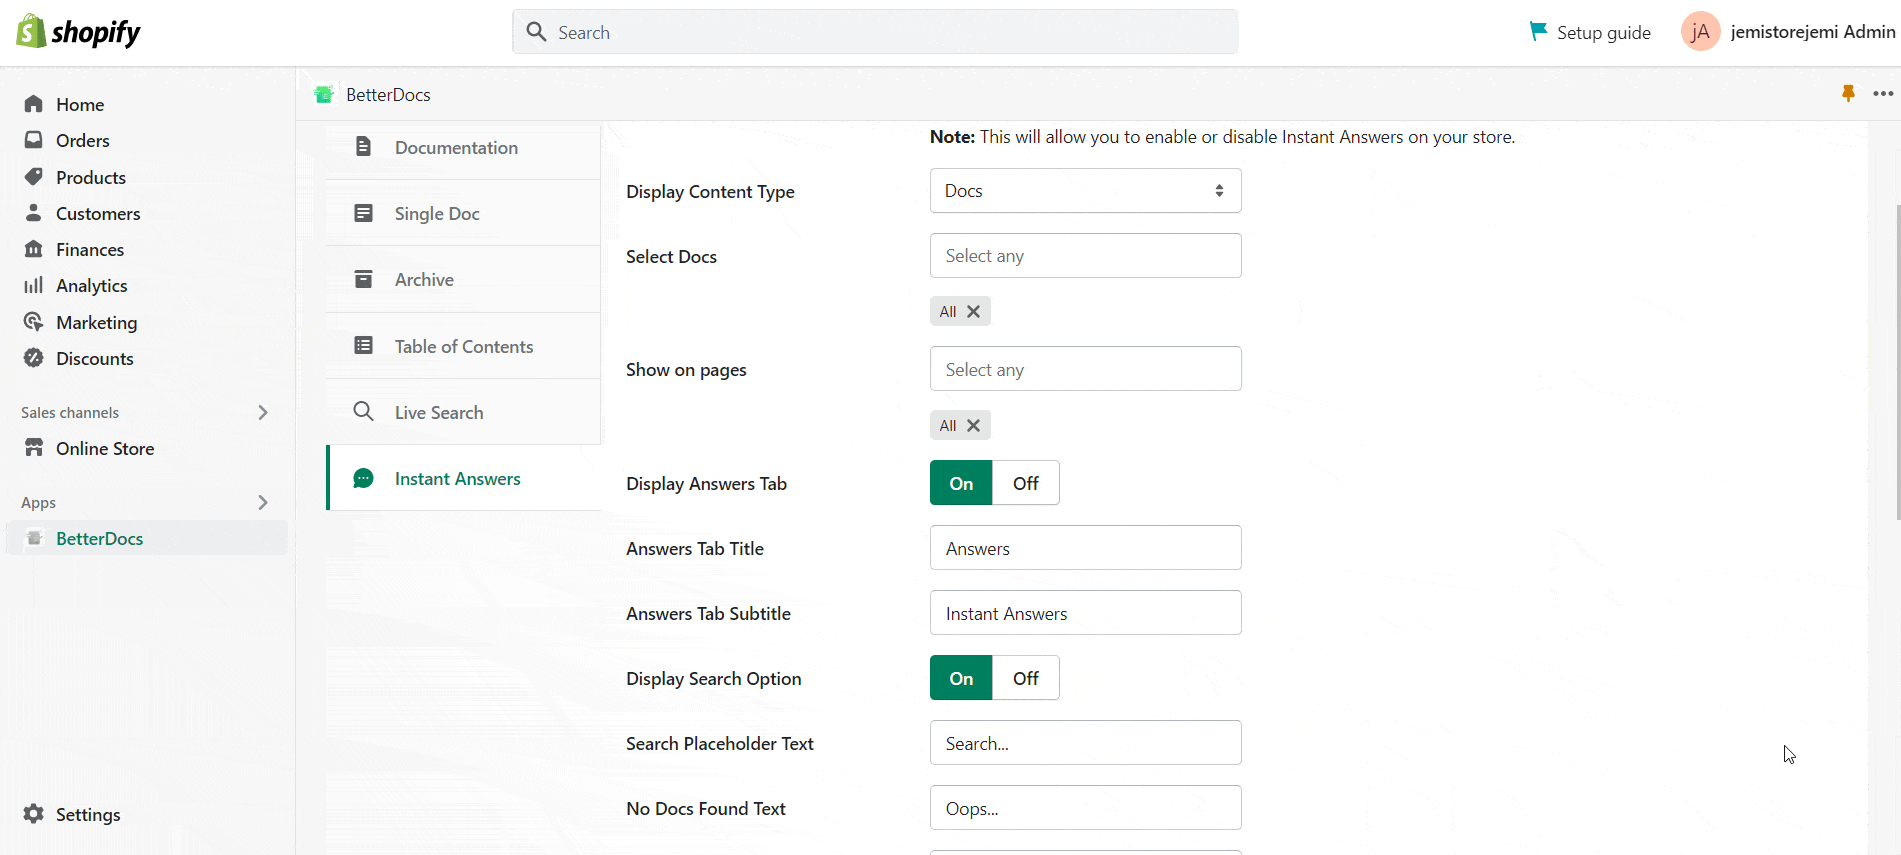Screen dimensions: 1901x855
Task: Turn Display Answers Tab on
Action: [961, 483]
